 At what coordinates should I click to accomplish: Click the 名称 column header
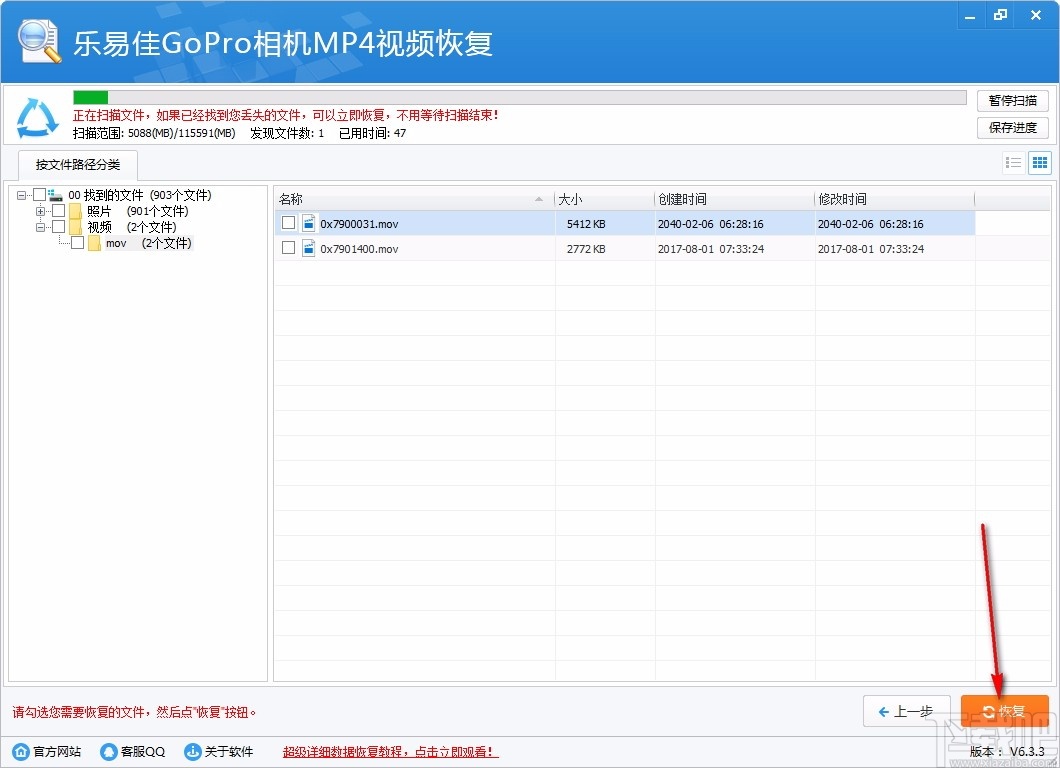pyautogui.click(x=414, y=199)
